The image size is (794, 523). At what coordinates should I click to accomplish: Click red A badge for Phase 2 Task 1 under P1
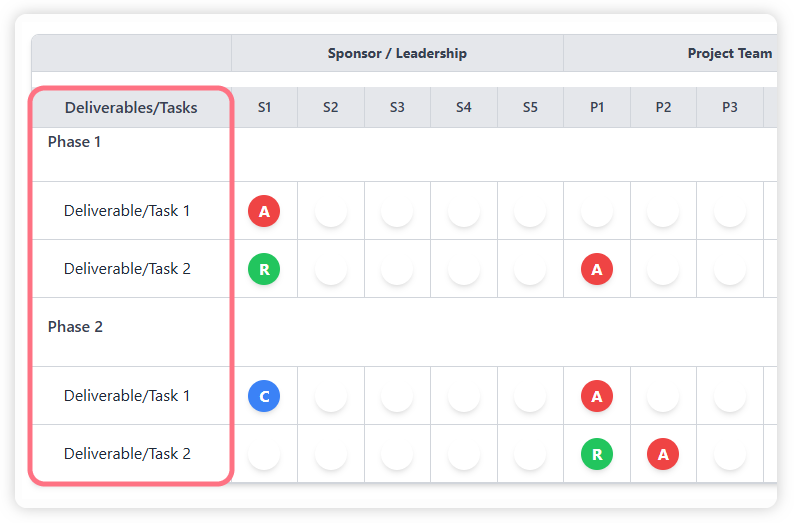click(597, 396)
